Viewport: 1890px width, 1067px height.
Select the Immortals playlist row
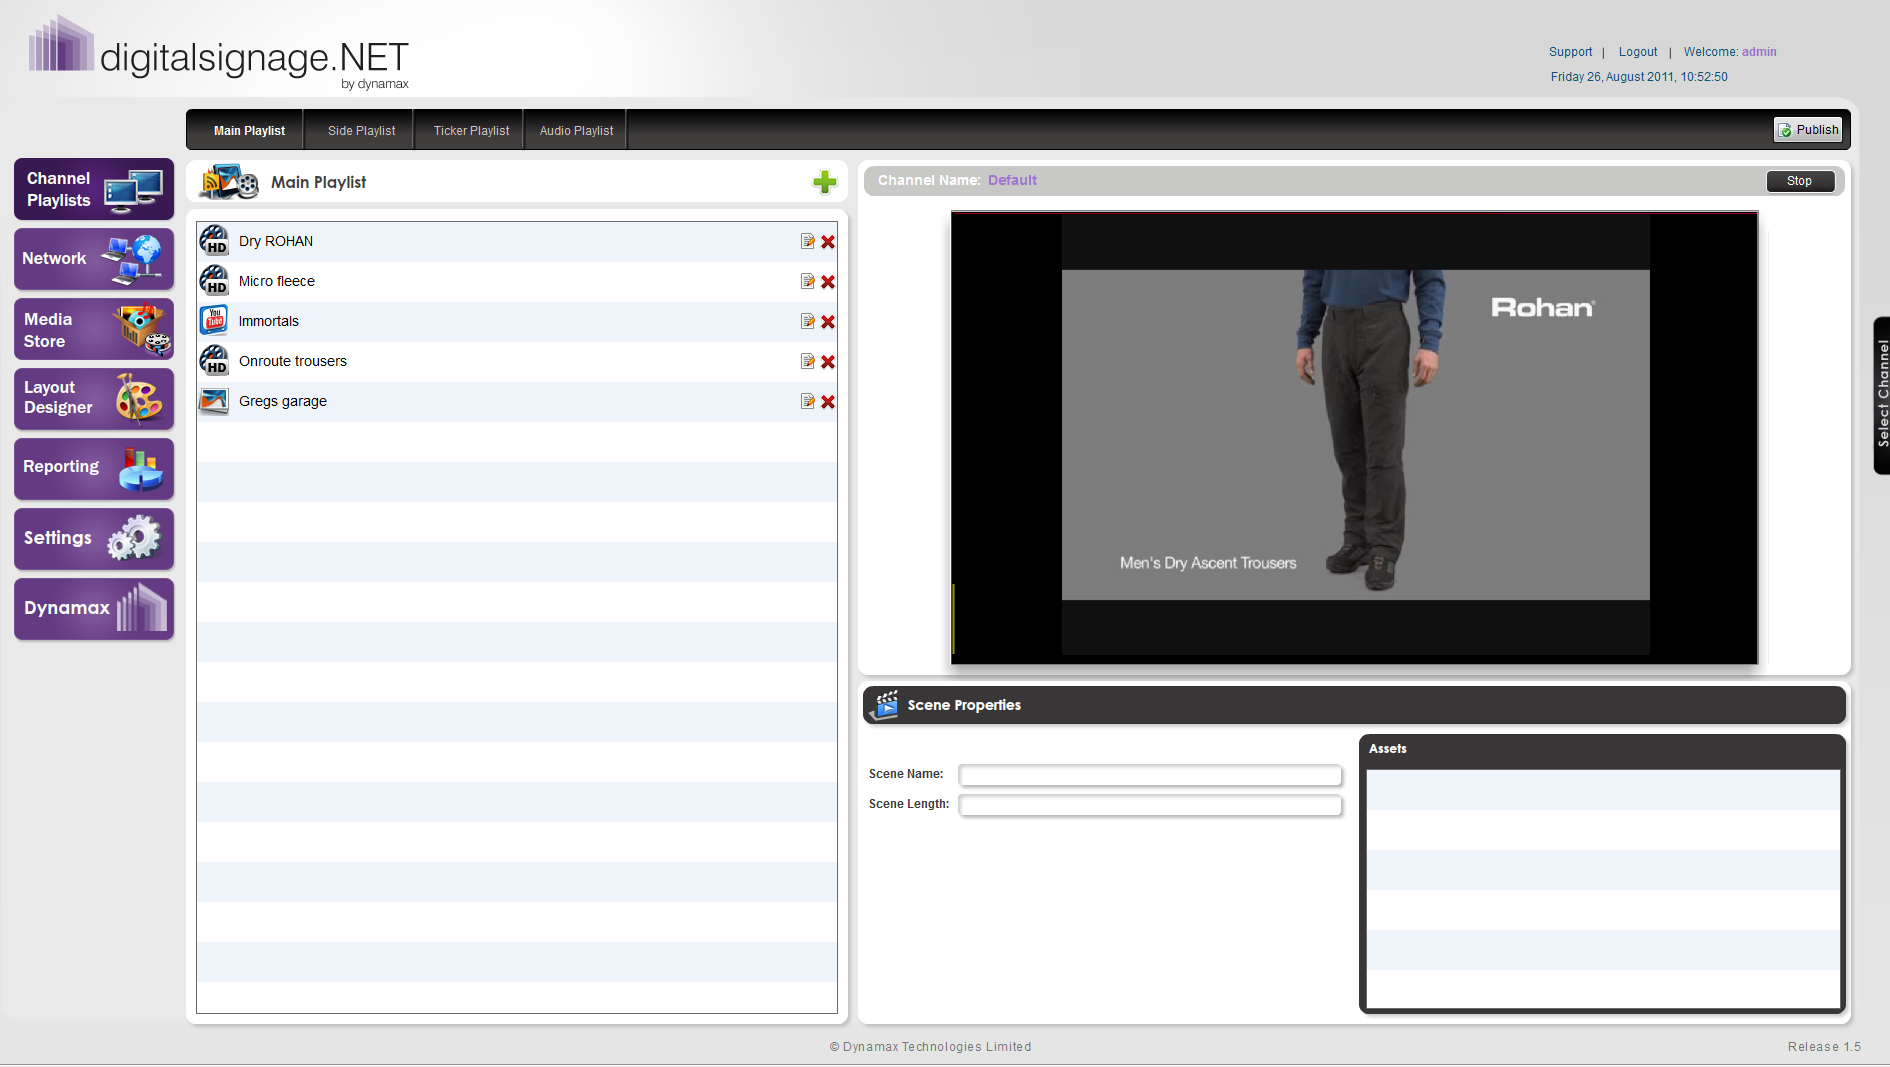point(517,322)
